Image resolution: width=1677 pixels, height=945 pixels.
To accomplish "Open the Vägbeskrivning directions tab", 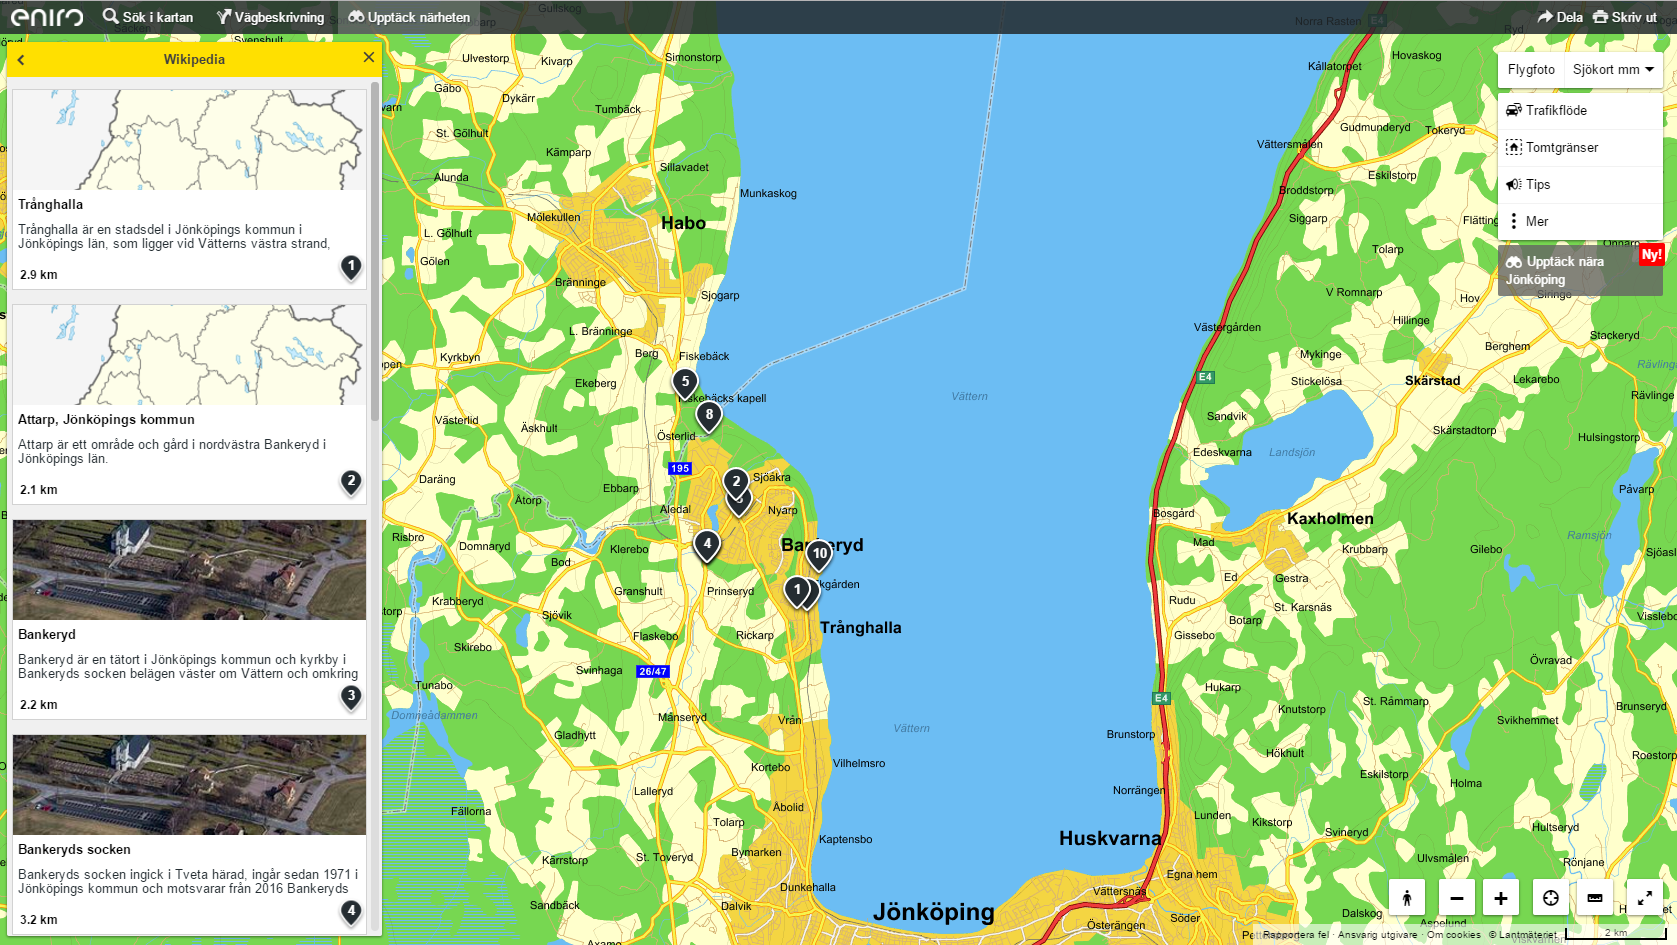I will pos(271,17).
